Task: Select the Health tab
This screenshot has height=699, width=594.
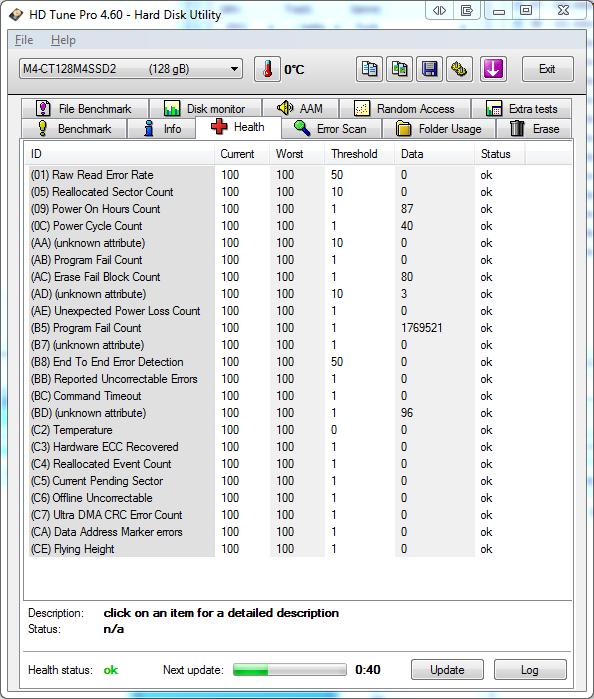Action: coord(238,127)
